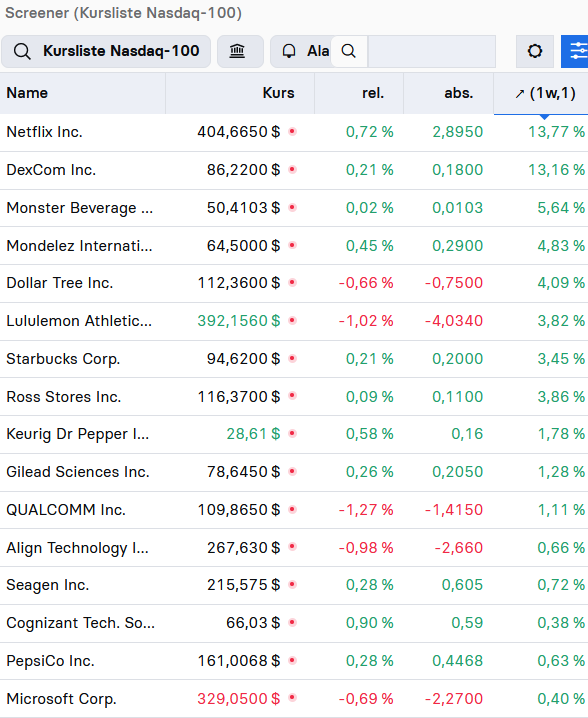Select the Align Technology row name

click(77, 548)
